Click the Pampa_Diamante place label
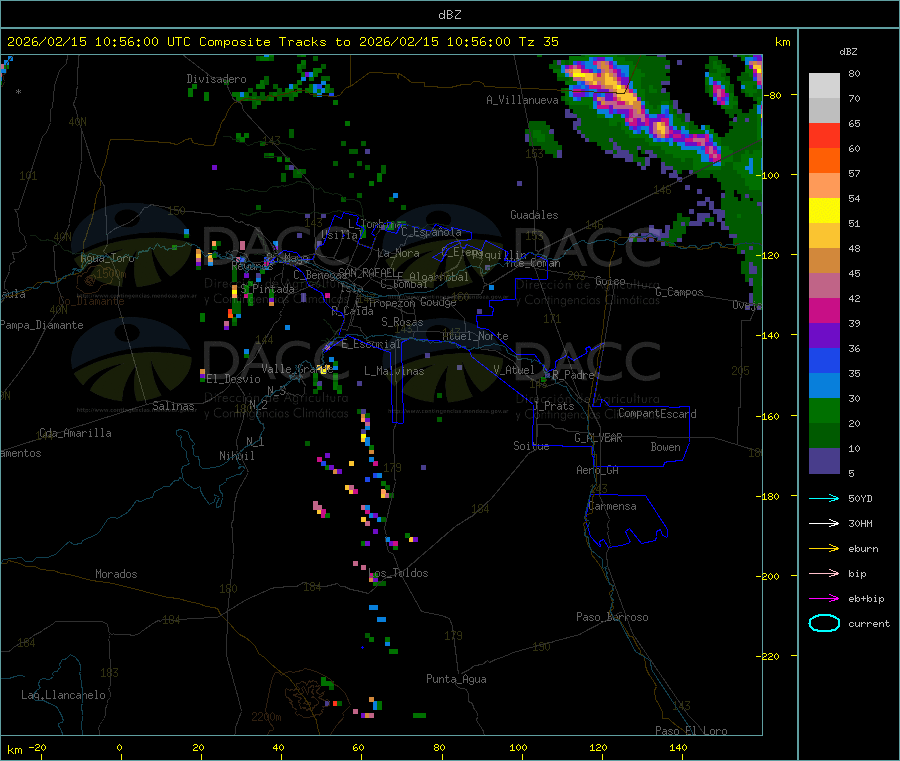This screenshot has height=761, width=900. tap(42, 325)
